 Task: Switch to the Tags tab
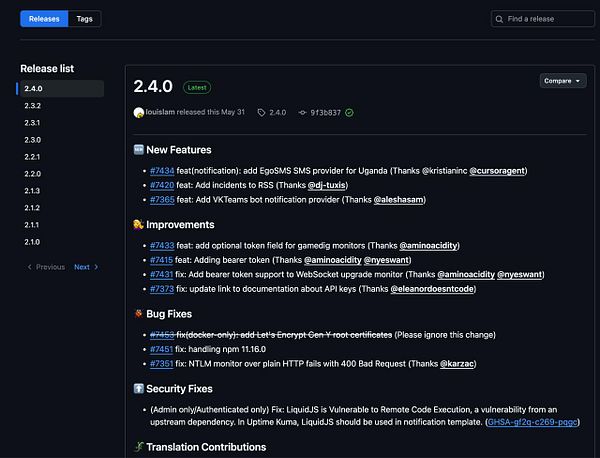[85, 19]
